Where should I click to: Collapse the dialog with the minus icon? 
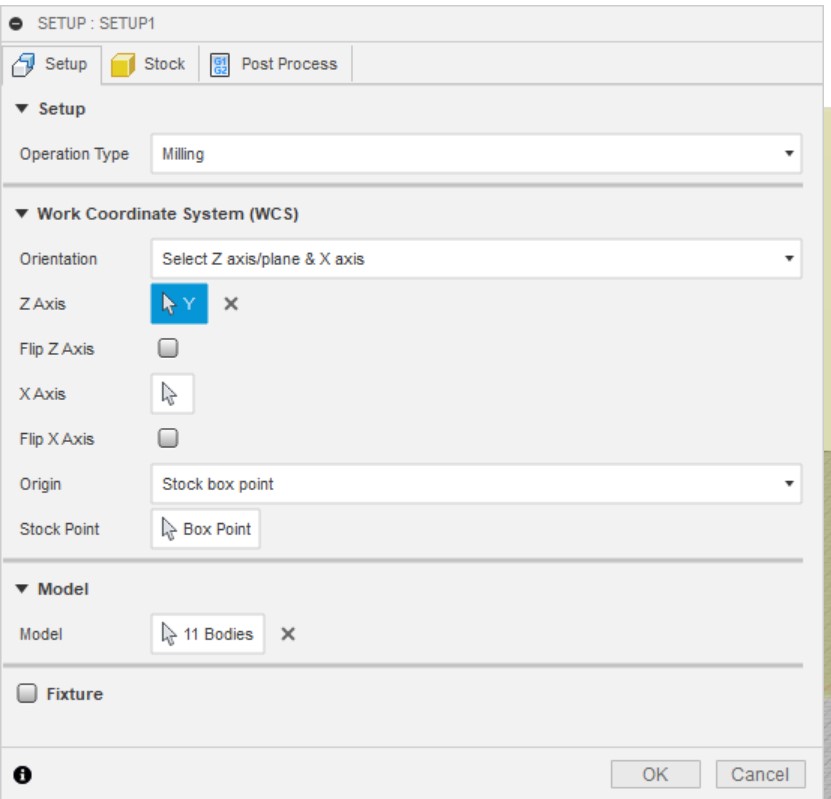16,23
